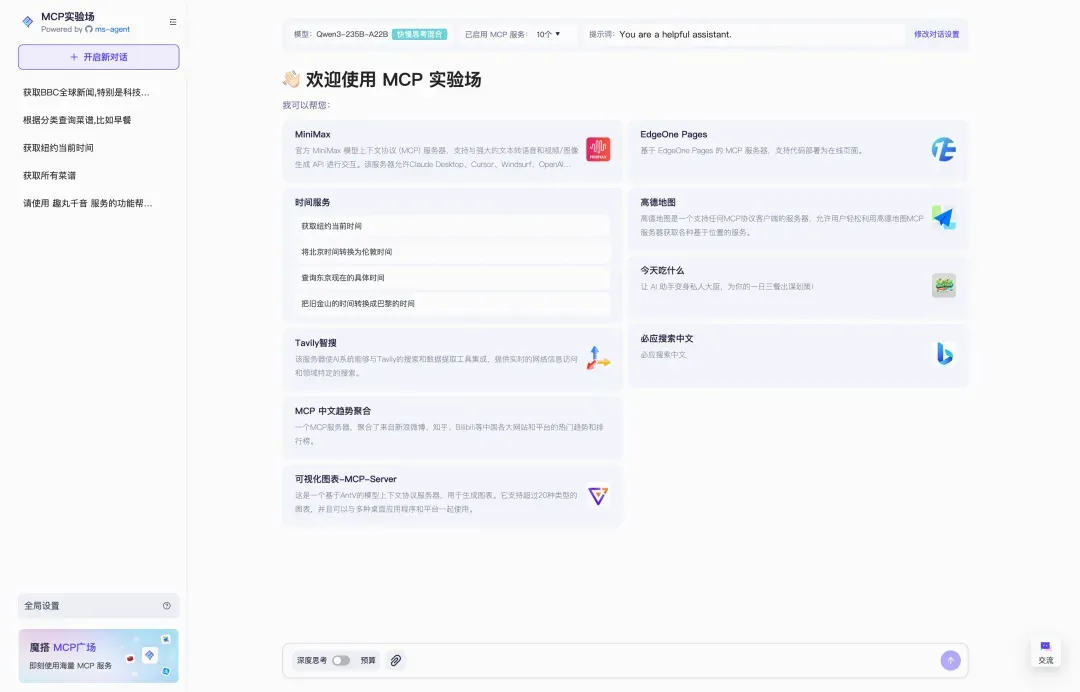This screenshot has height=692, width=1080.
Task: Select the 时间服务 card title
Action: pyautogui.click(x=313, y=202)
